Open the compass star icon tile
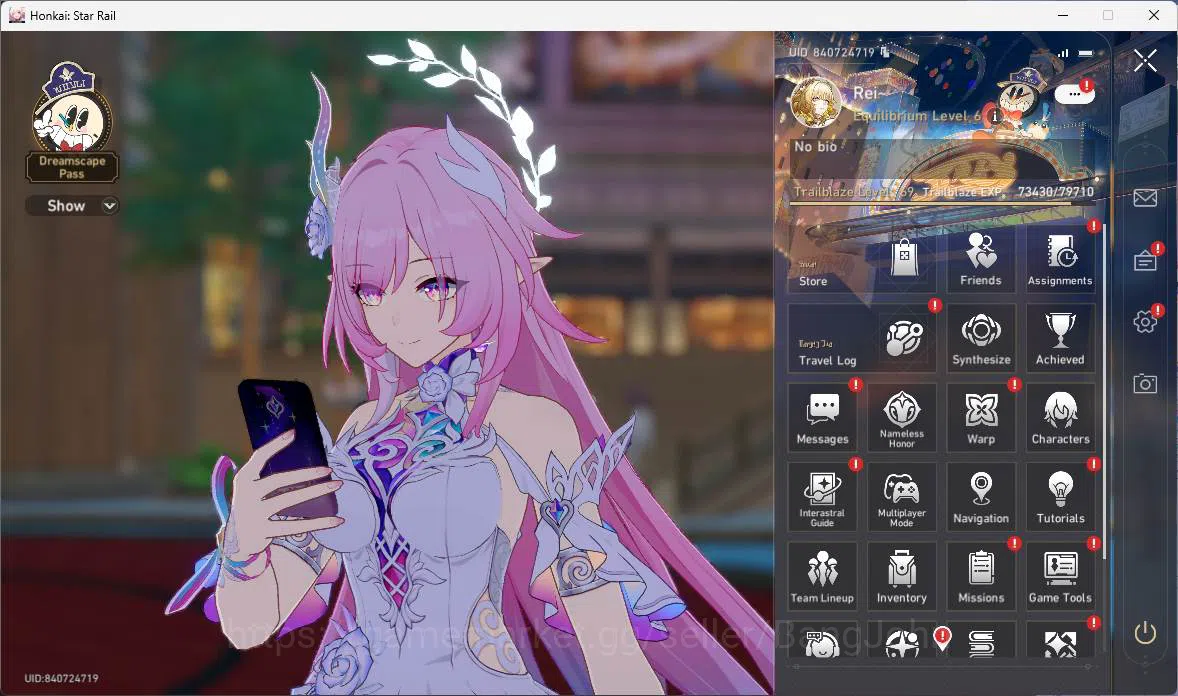The width and height of the screenshot is (1178, 696). 902,641
